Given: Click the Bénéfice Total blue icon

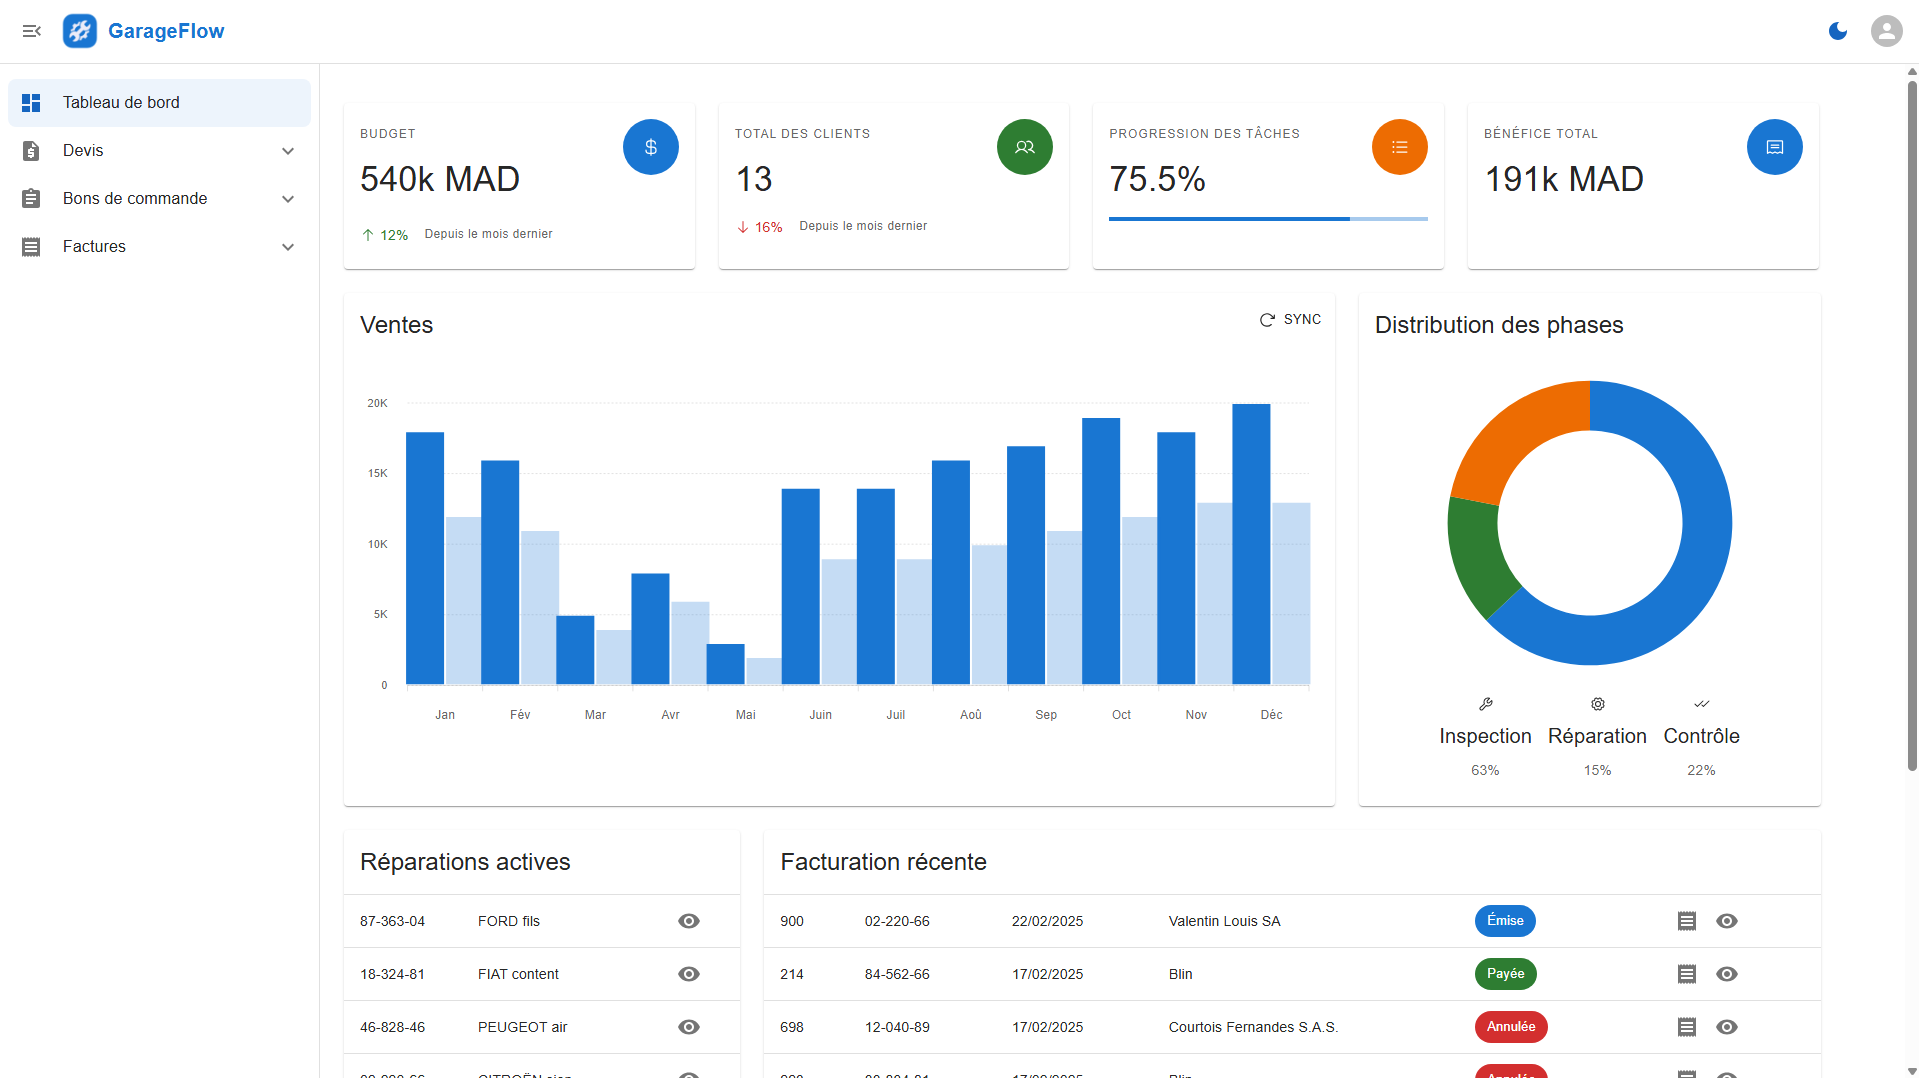Looking at the screenshot, I should 1774,147.
